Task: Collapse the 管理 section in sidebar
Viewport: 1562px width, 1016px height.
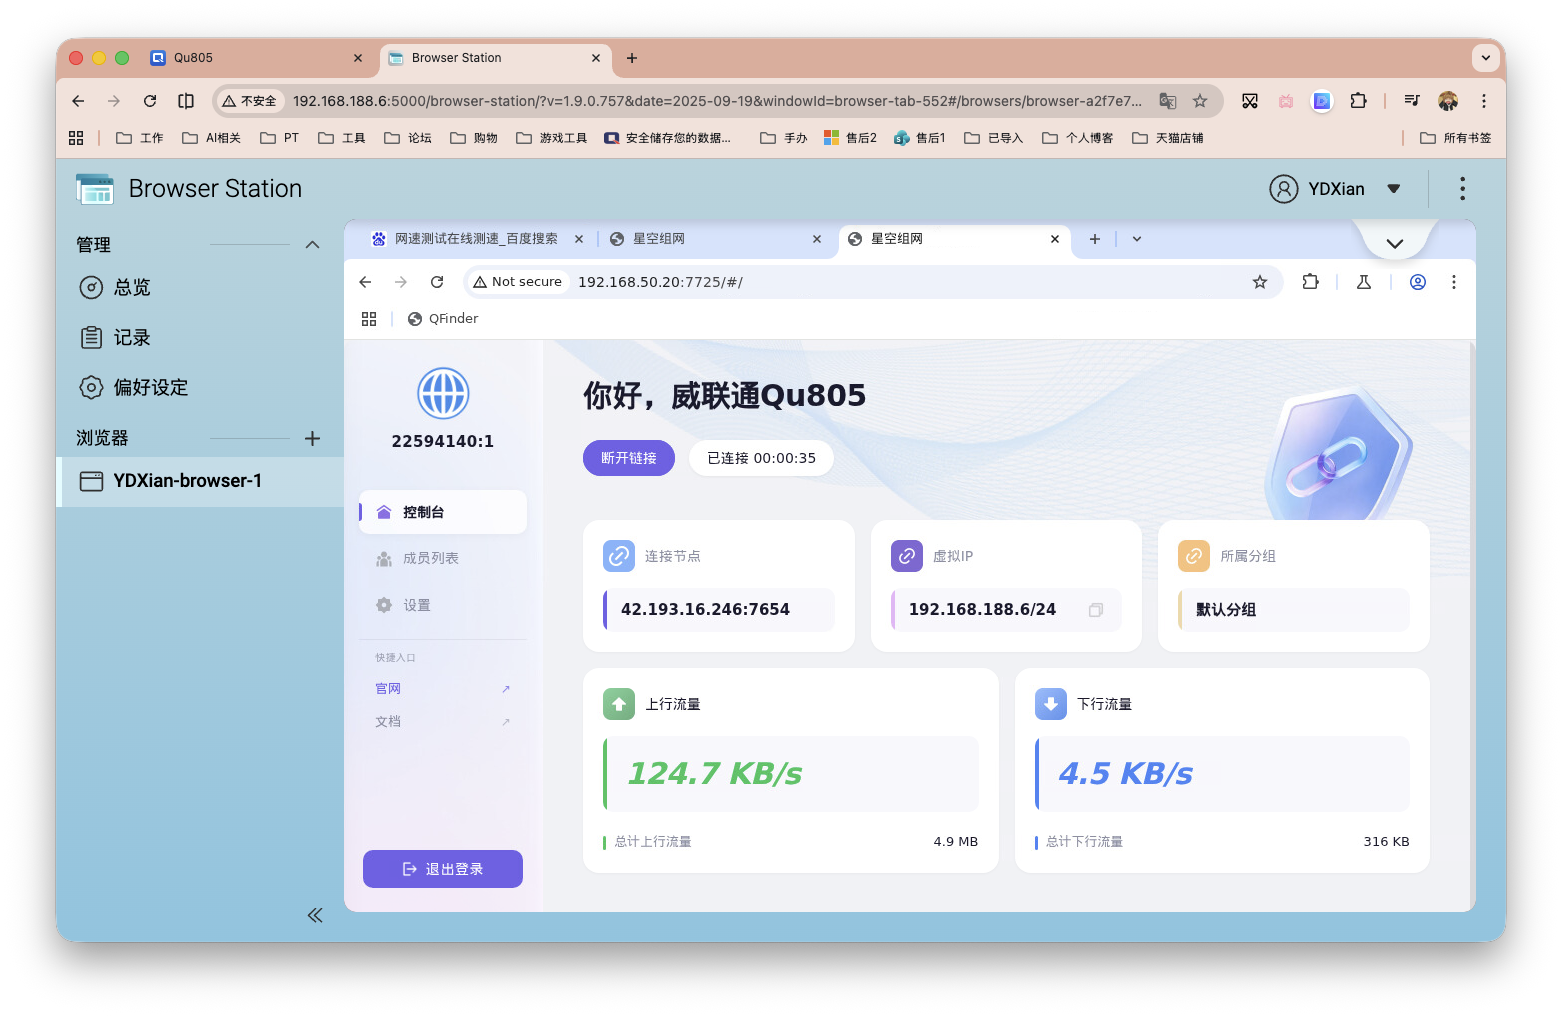Action: 311,243
